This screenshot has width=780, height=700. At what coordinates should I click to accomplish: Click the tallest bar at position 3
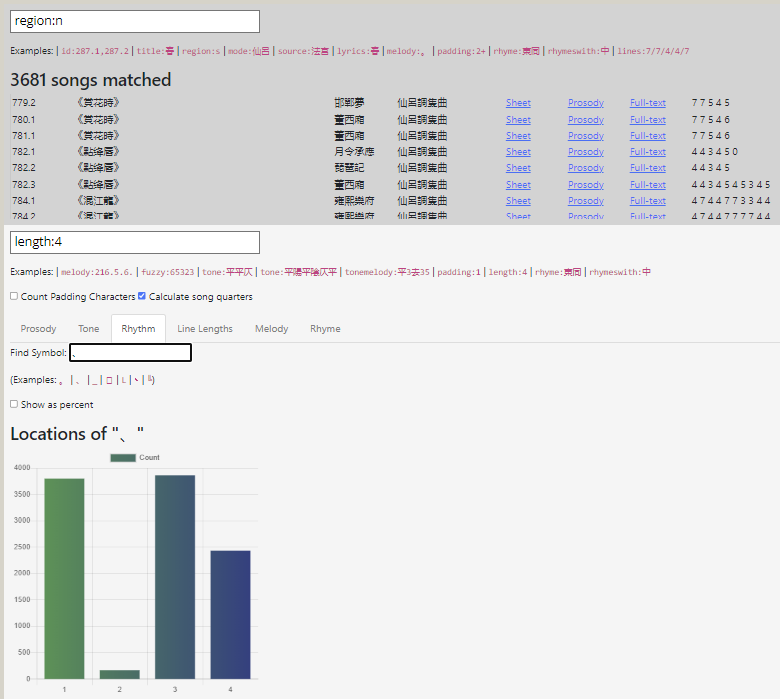pyautogui.click(x=175, y=576)
